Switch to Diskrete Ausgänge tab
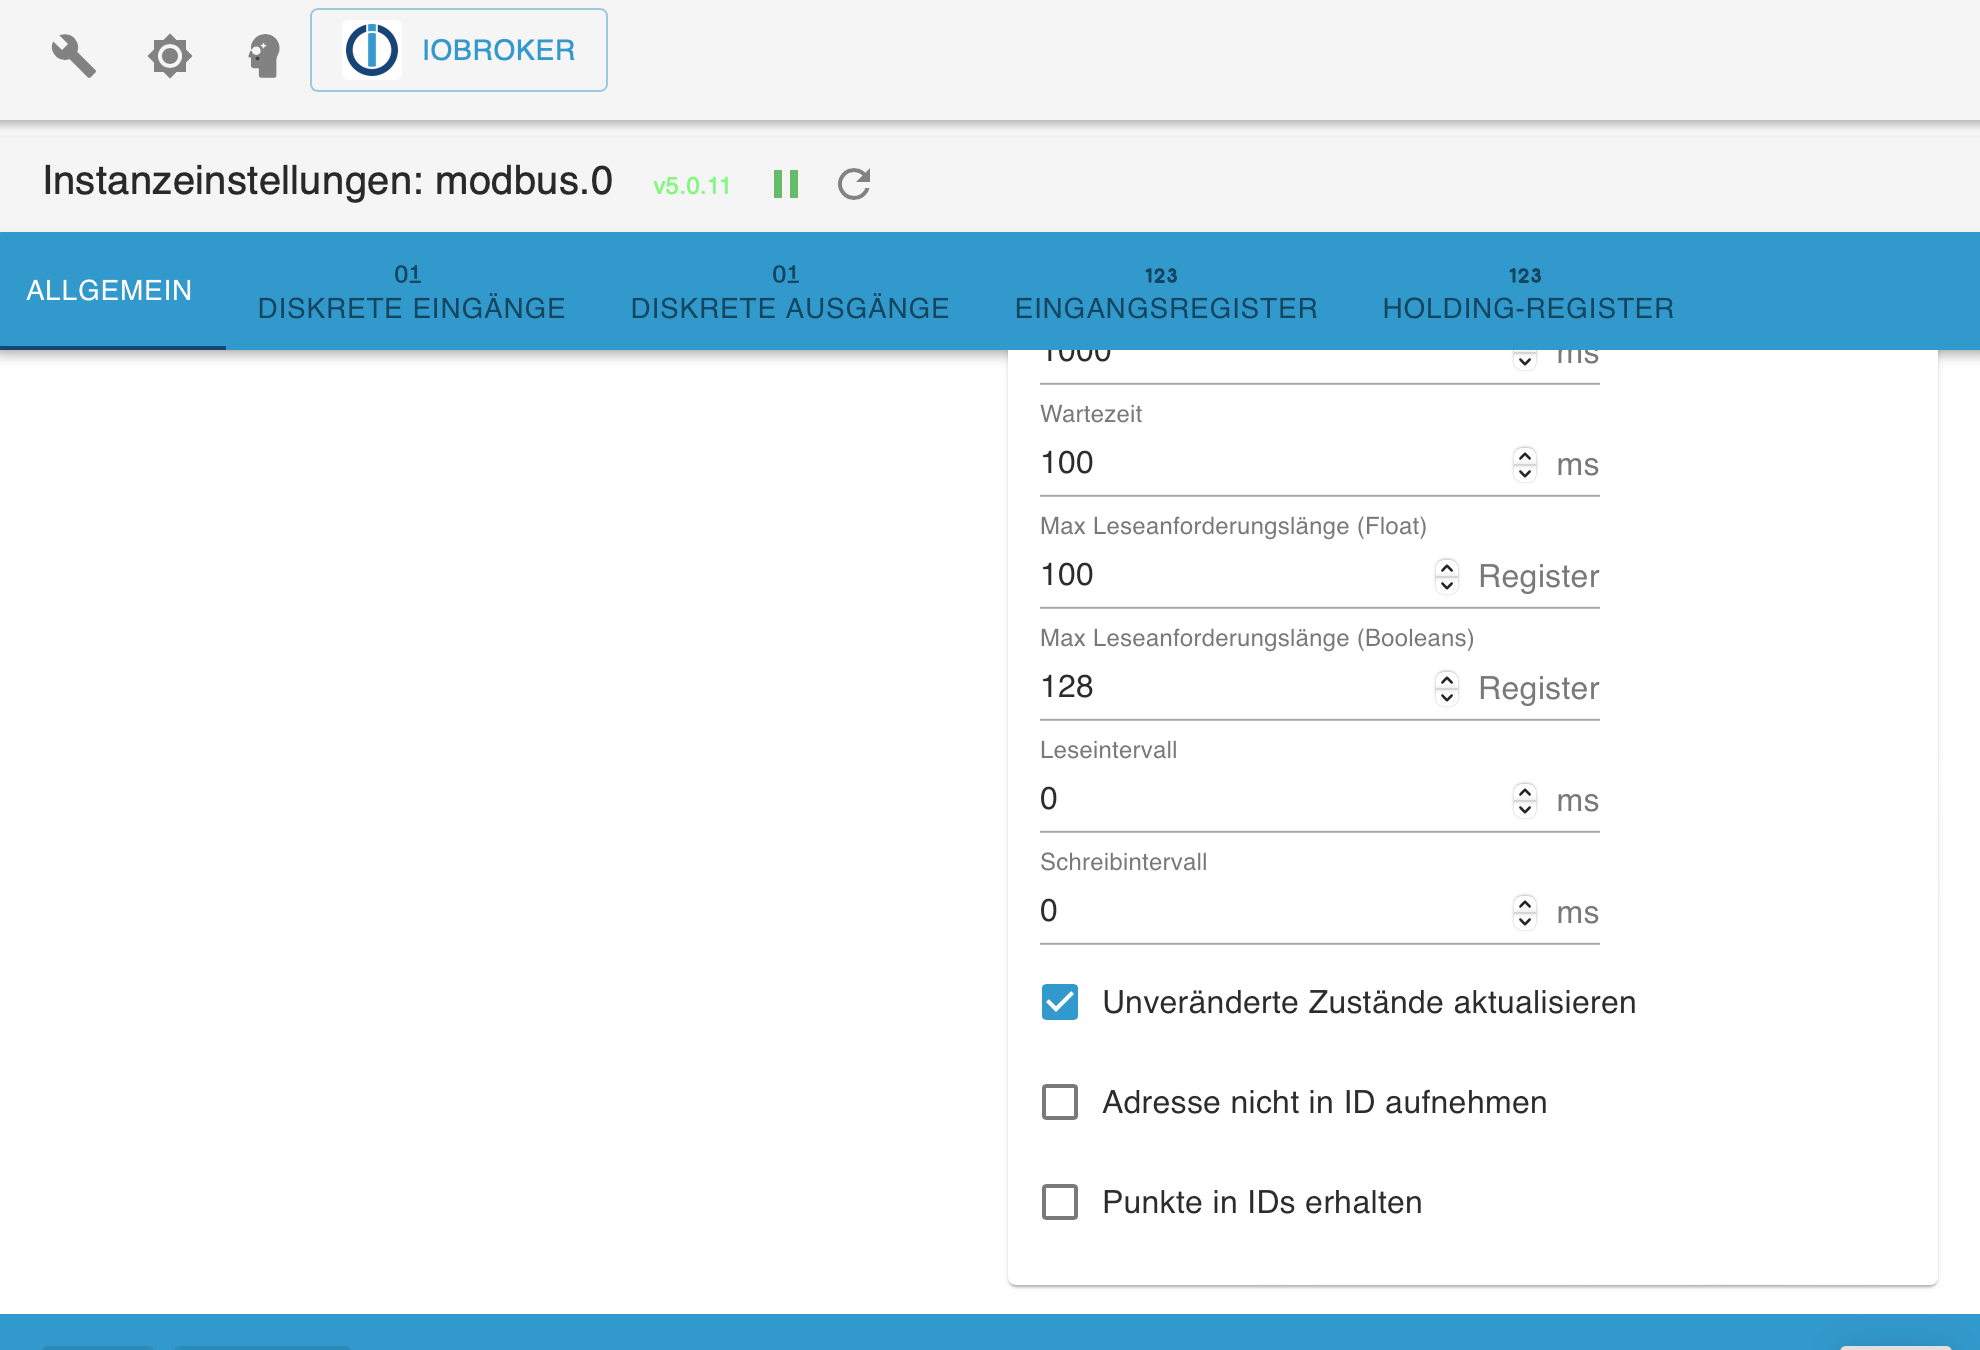Viewport: 1980px width, 1350px height. tap(789, 290)
